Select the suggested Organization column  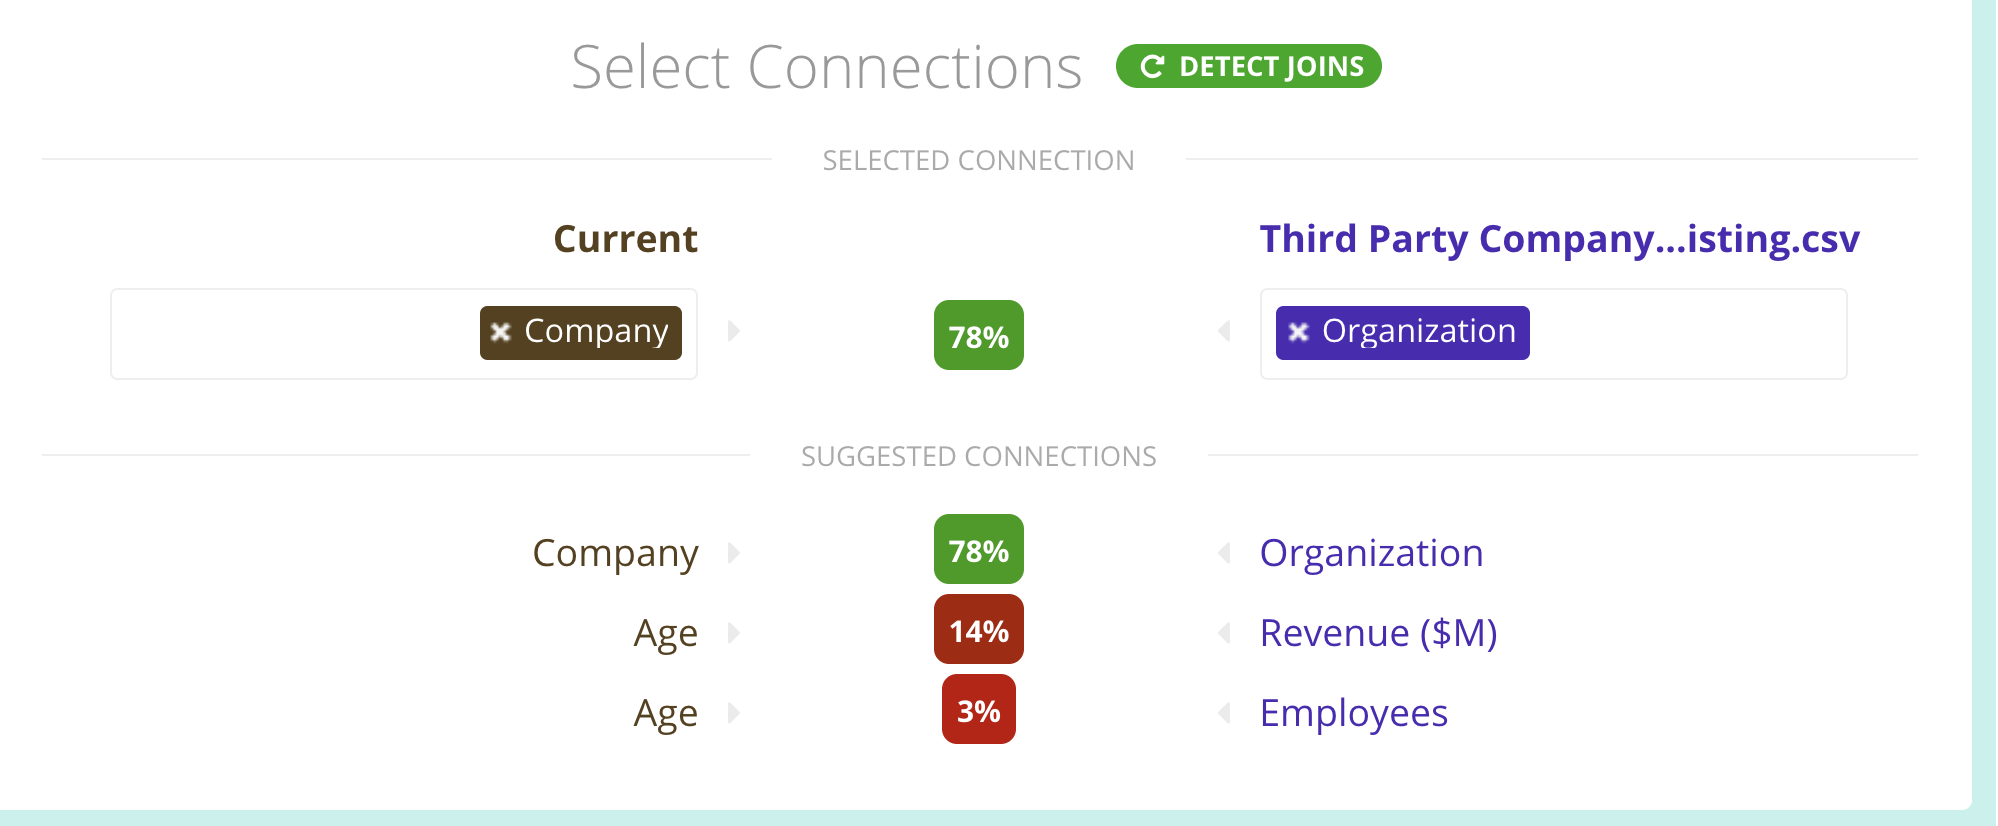point(1371,553)
